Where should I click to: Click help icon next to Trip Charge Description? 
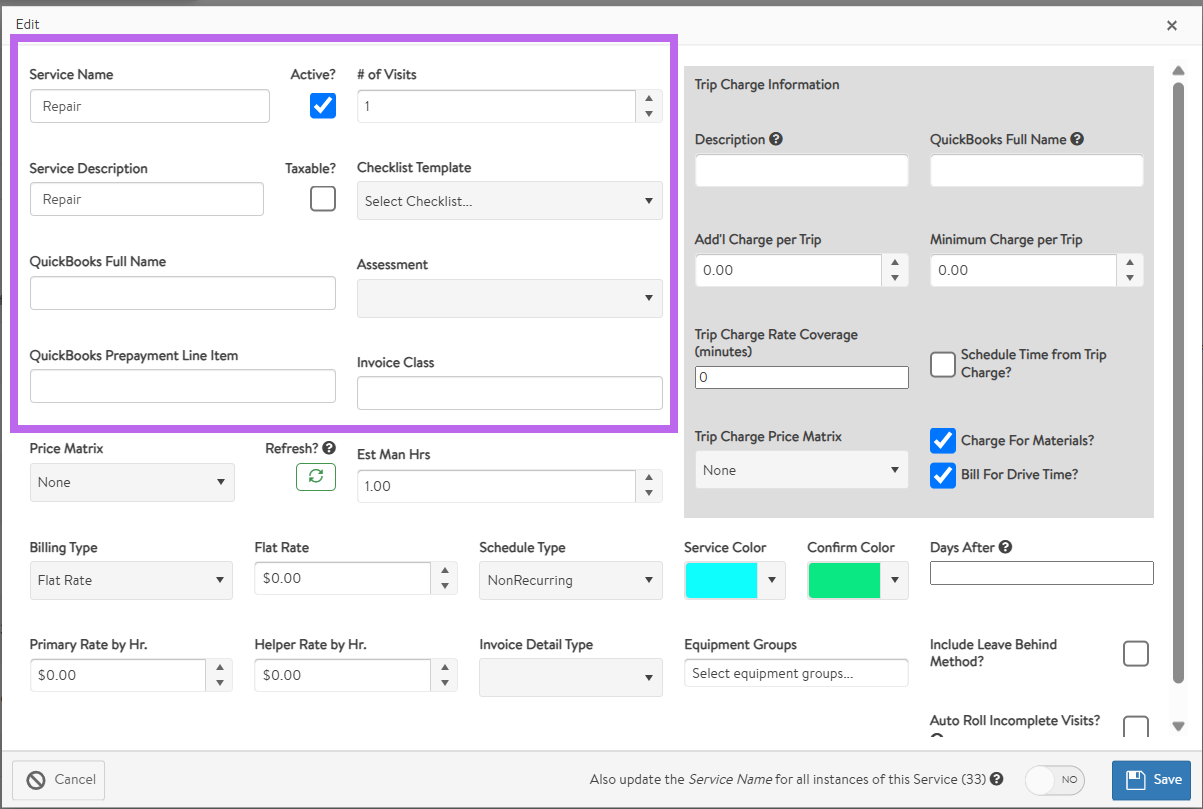776,140
